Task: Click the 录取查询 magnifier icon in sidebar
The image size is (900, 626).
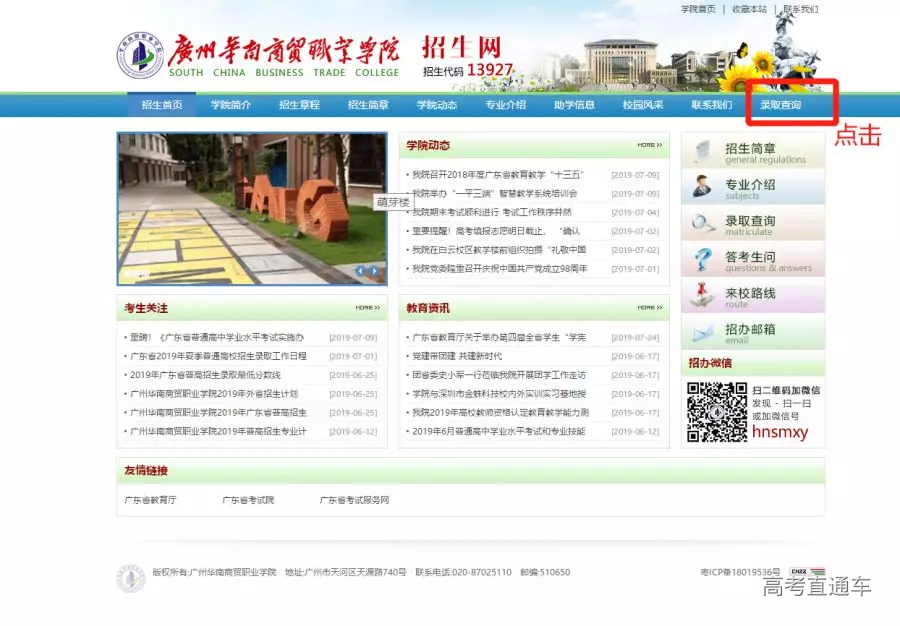Action: [x=703, y=223]
